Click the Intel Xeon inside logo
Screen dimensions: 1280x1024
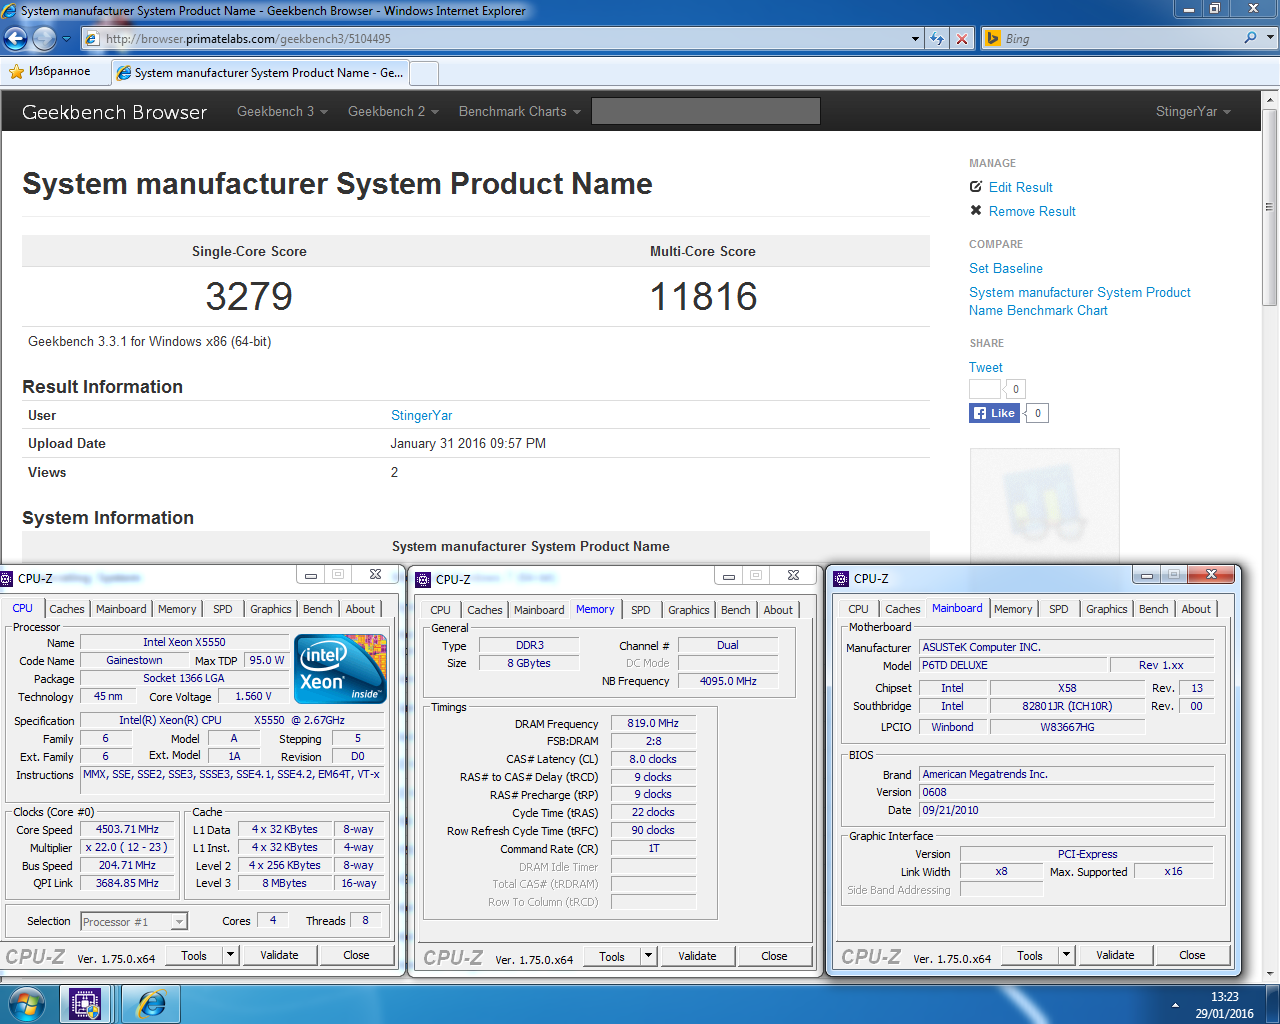340,668
